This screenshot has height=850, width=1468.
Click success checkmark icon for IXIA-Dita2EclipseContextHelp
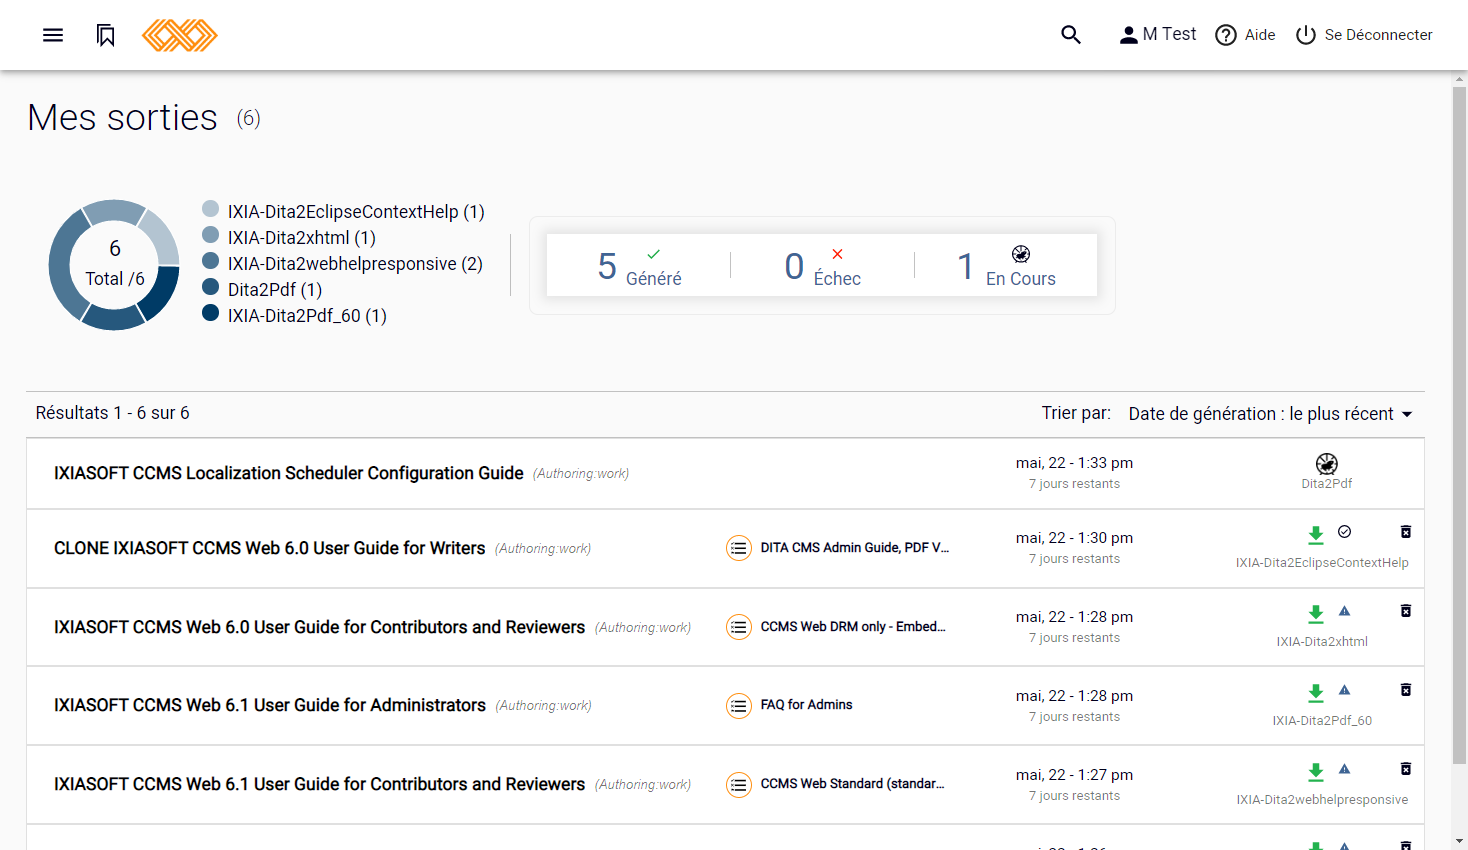tap(1345, 532)
